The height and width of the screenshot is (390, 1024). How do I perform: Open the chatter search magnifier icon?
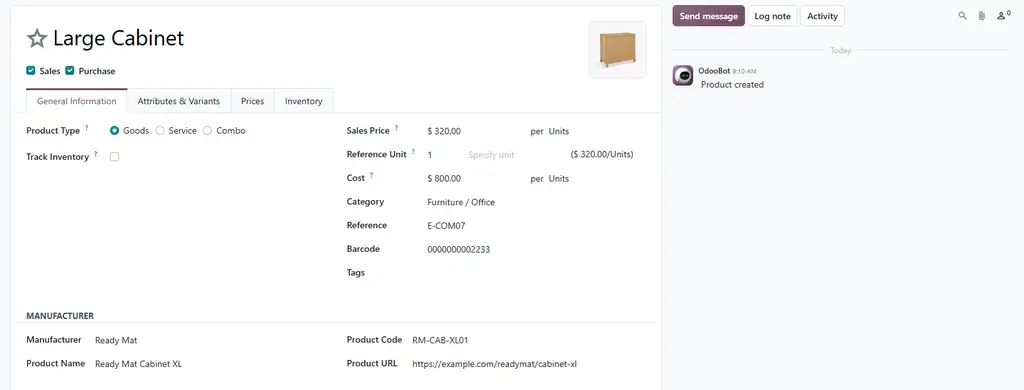point(962,16)
